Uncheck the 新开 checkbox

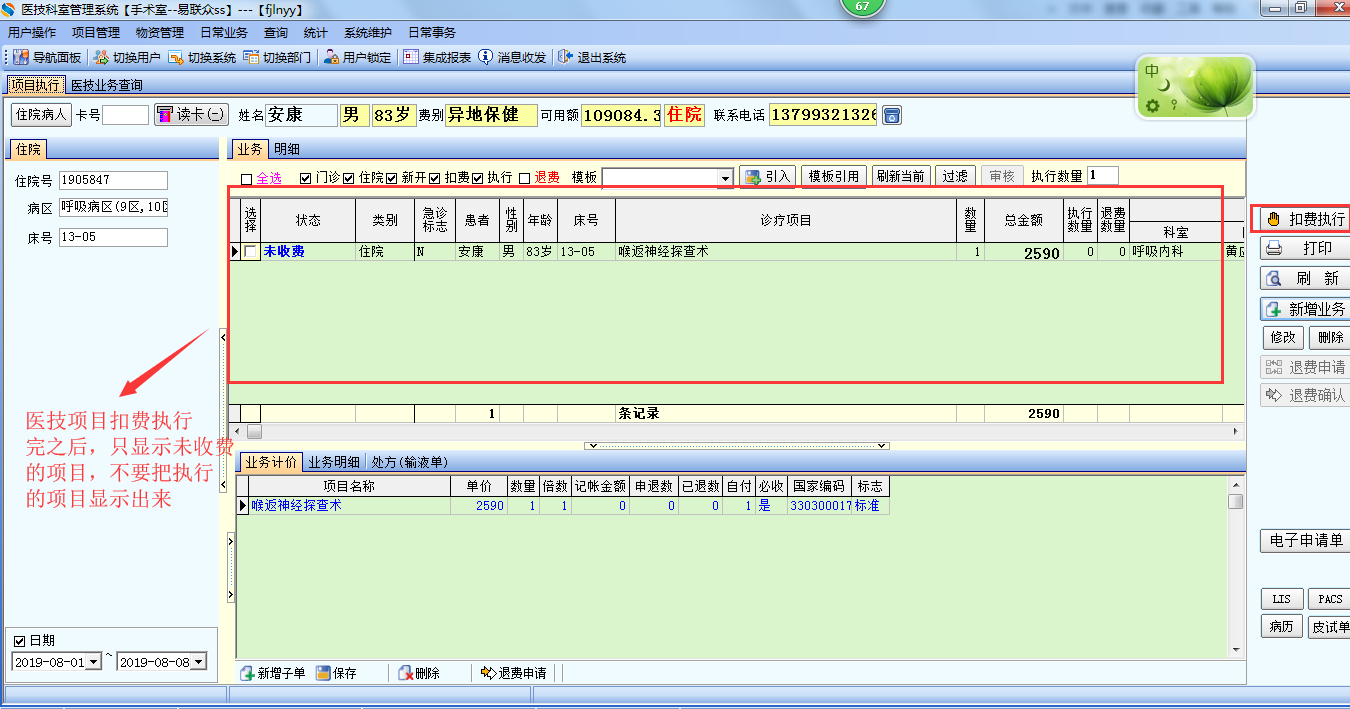point(392,178)
